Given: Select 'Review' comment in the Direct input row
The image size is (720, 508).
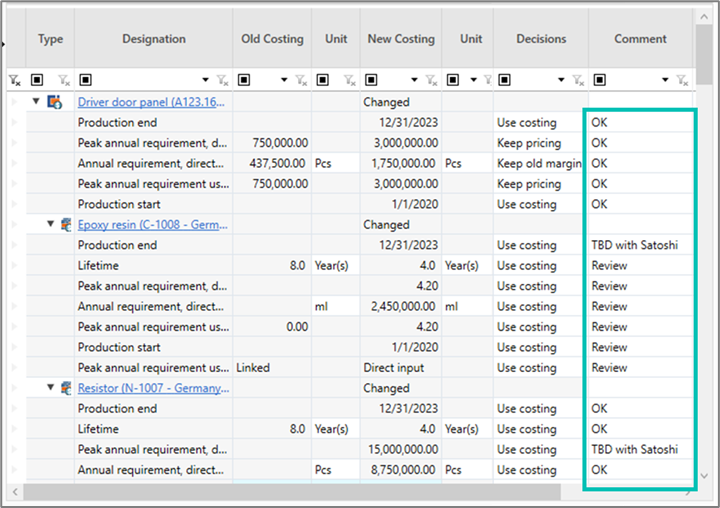Looking at the screenshot, I should (640, 368).
